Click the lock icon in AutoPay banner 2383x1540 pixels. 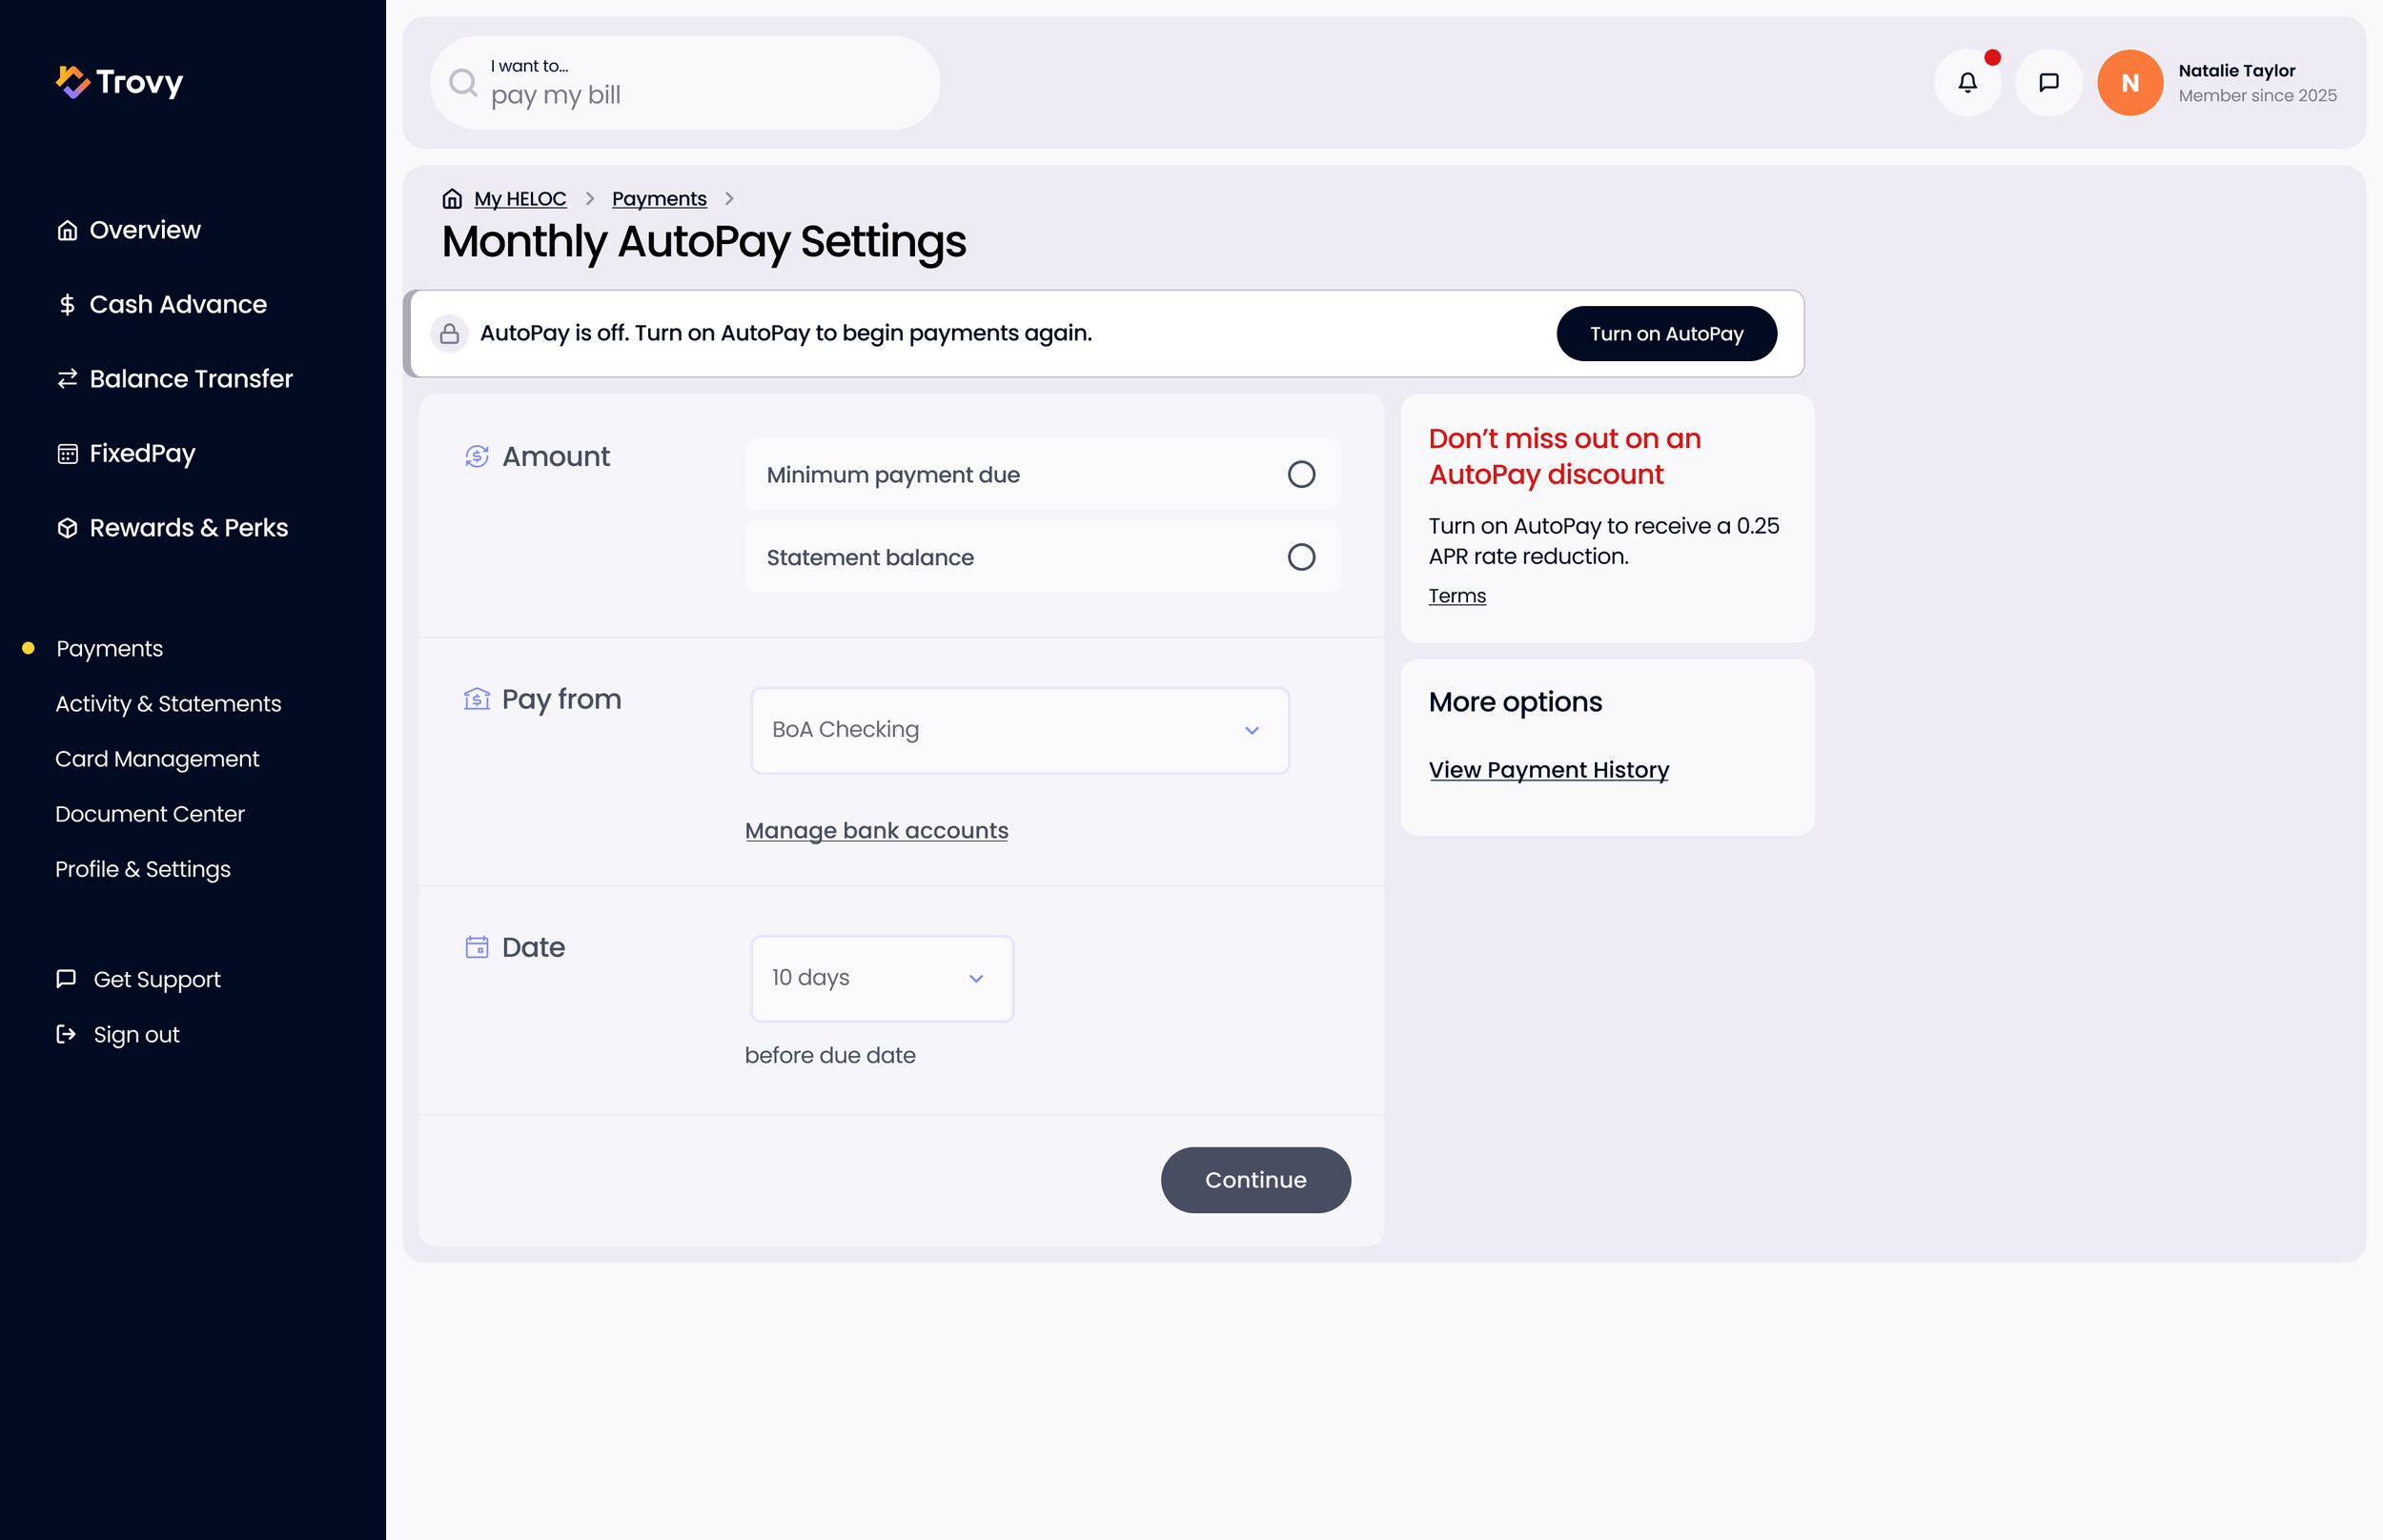coord(449,333)
